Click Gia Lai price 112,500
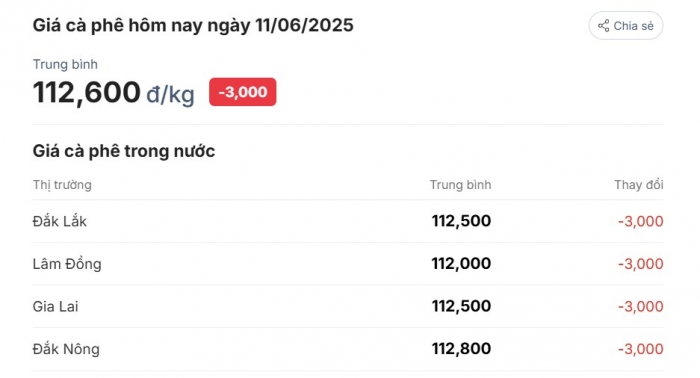Viewport: 700px width, 378px height. [x=461, y=306]
